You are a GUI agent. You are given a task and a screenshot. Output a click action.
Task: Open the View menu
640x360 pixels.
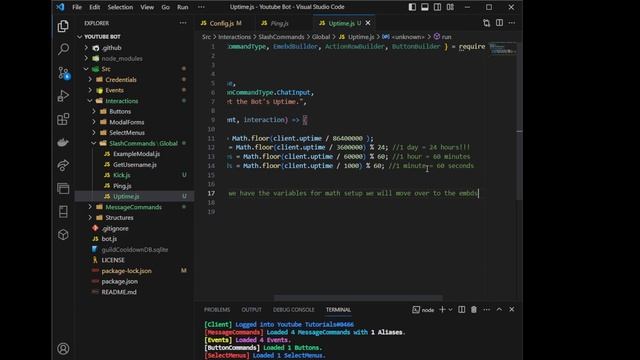(147, 7)
